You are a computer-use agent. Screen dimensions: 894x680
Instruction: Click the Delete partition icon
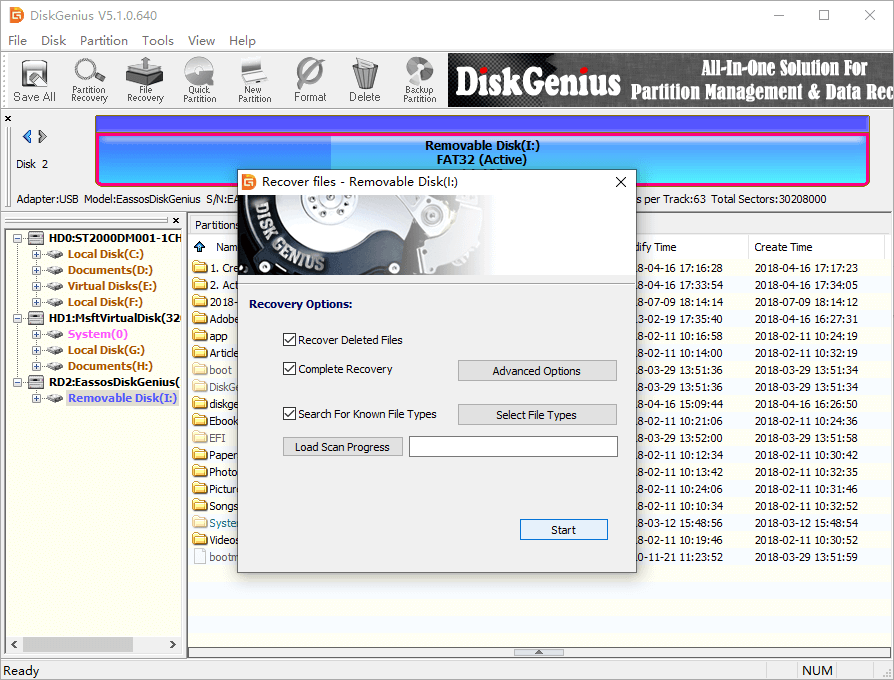(x=364, y=80)
